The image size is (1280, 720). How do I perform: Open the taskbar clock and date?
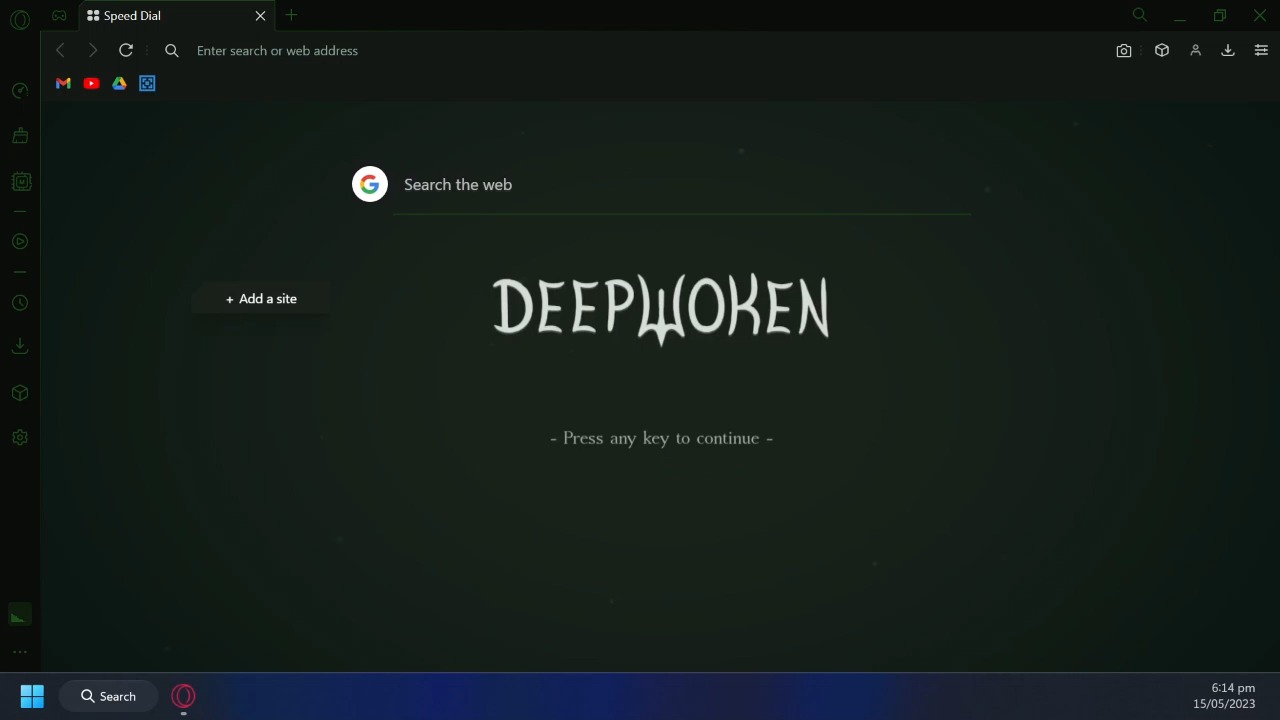(x=1224, y=696)
